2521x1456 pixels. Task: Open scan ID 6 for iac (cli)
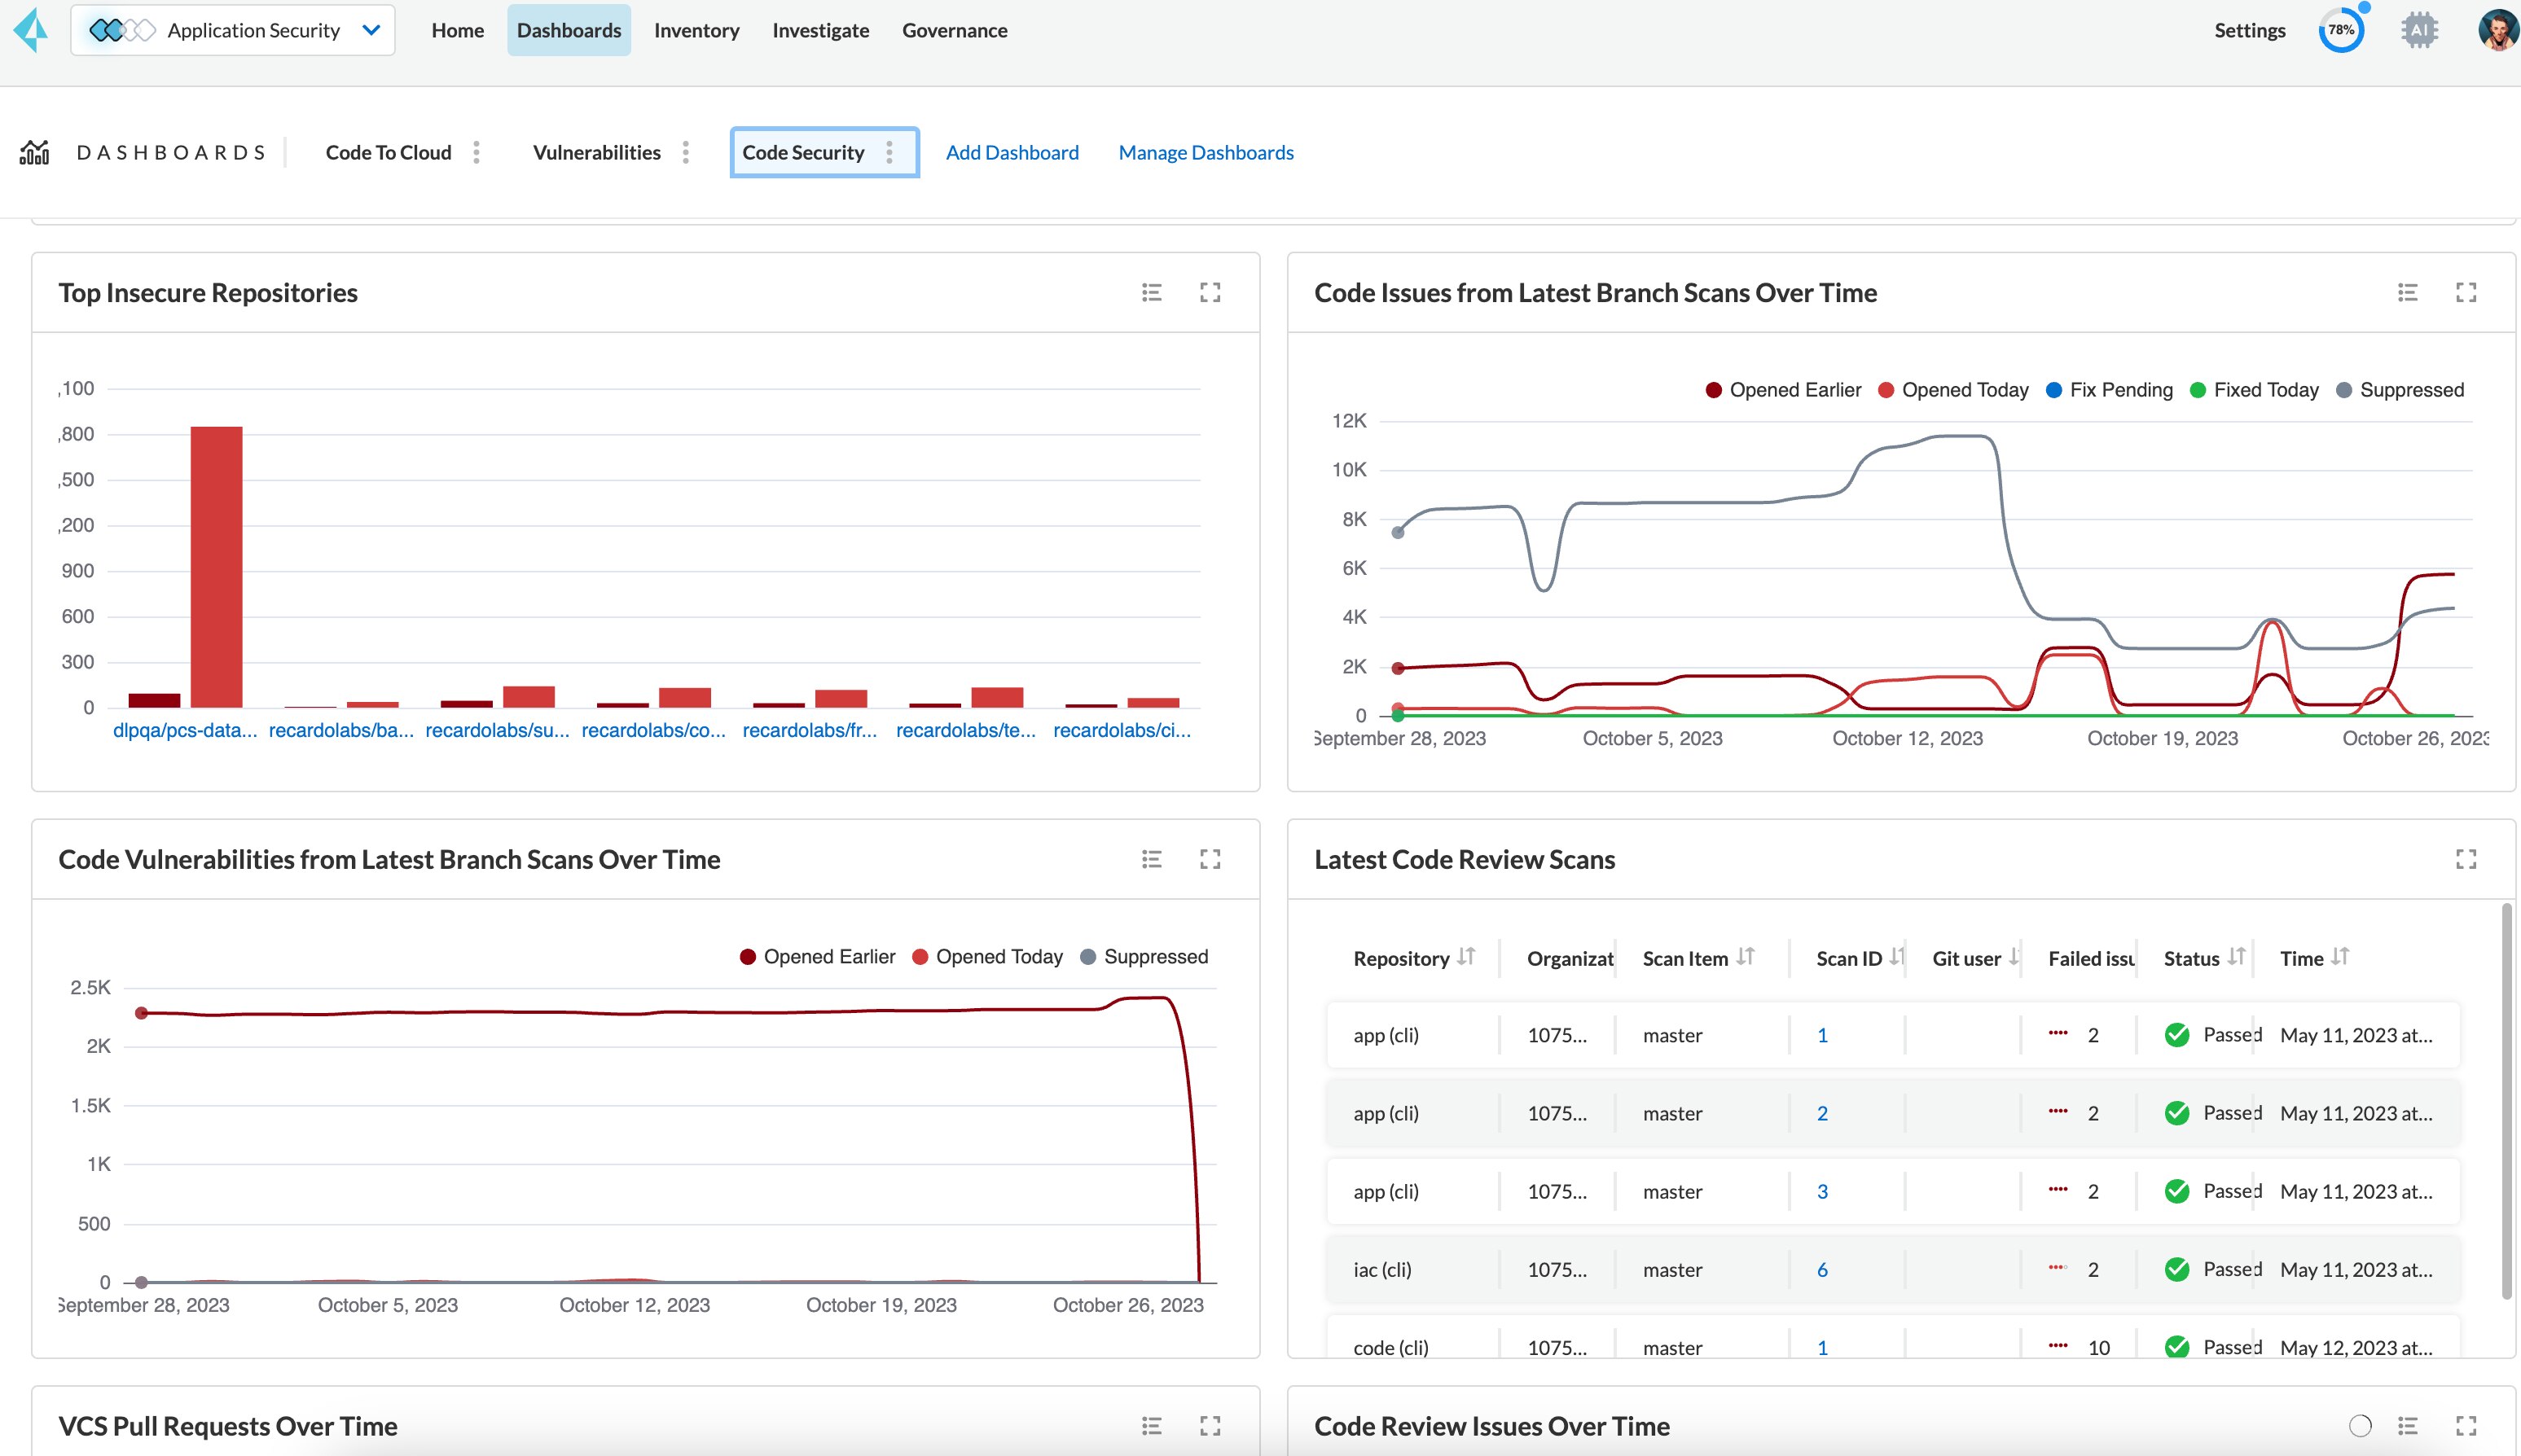pos(1823,1269)
